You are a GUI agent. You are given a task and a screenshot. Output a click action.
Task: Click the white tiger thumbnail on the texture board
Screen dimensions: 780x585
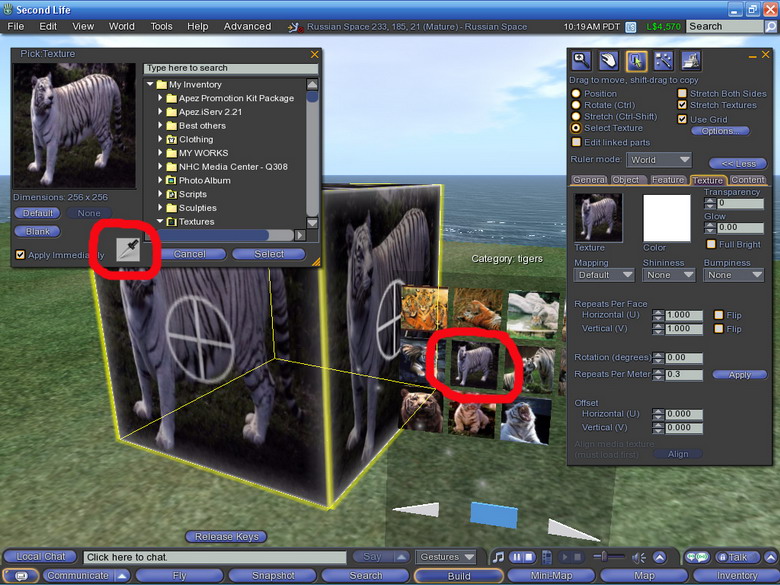pyautogui.click(x=474, y=365)
